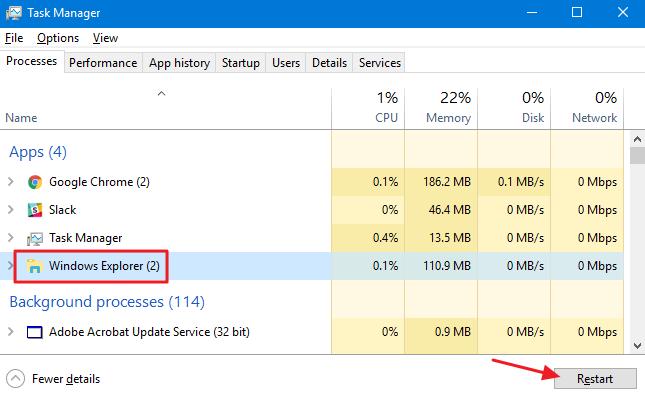Screen dimensions: 645x401
Task: Click the Google Chrome app icon
Action: coord(35,182)
